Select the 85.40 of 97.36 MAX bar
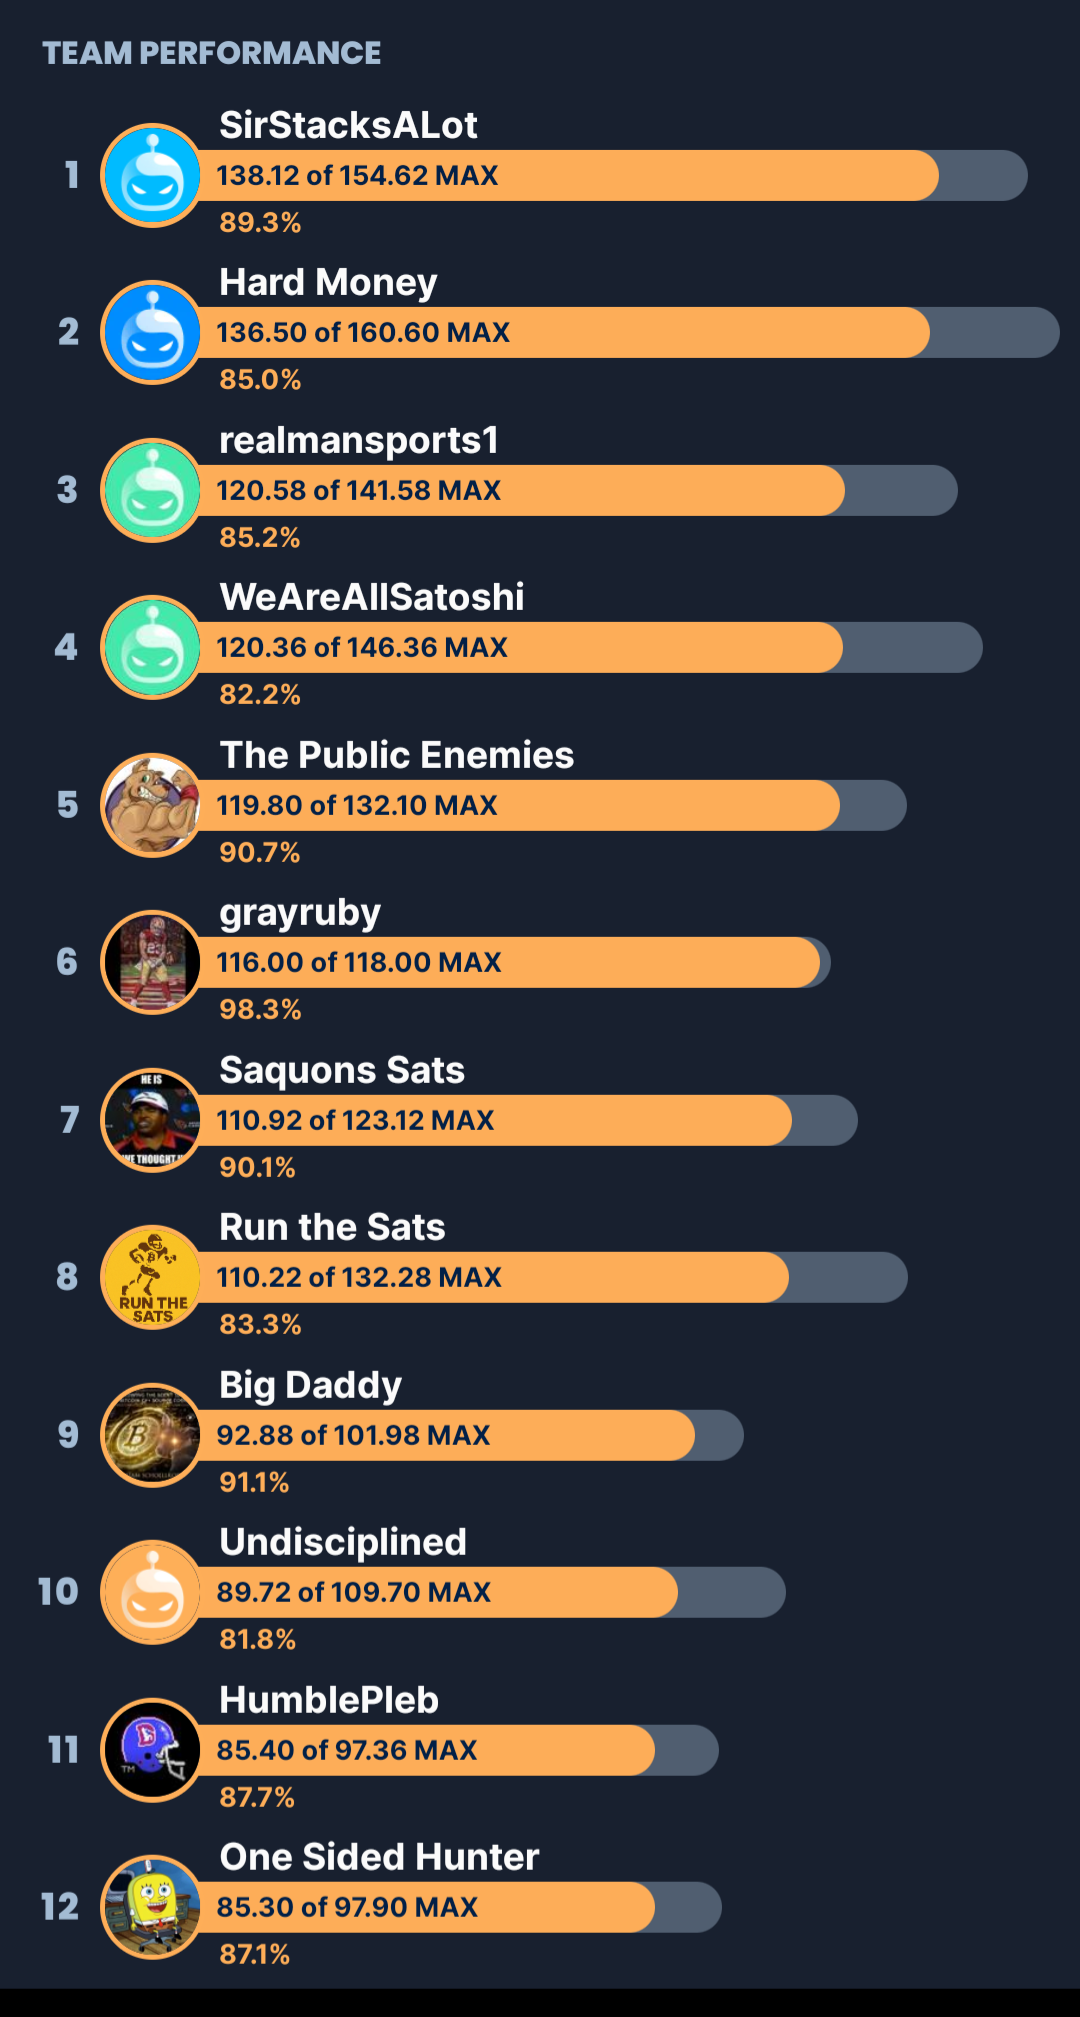The image size is (1080, 2017). (456, 1750)
